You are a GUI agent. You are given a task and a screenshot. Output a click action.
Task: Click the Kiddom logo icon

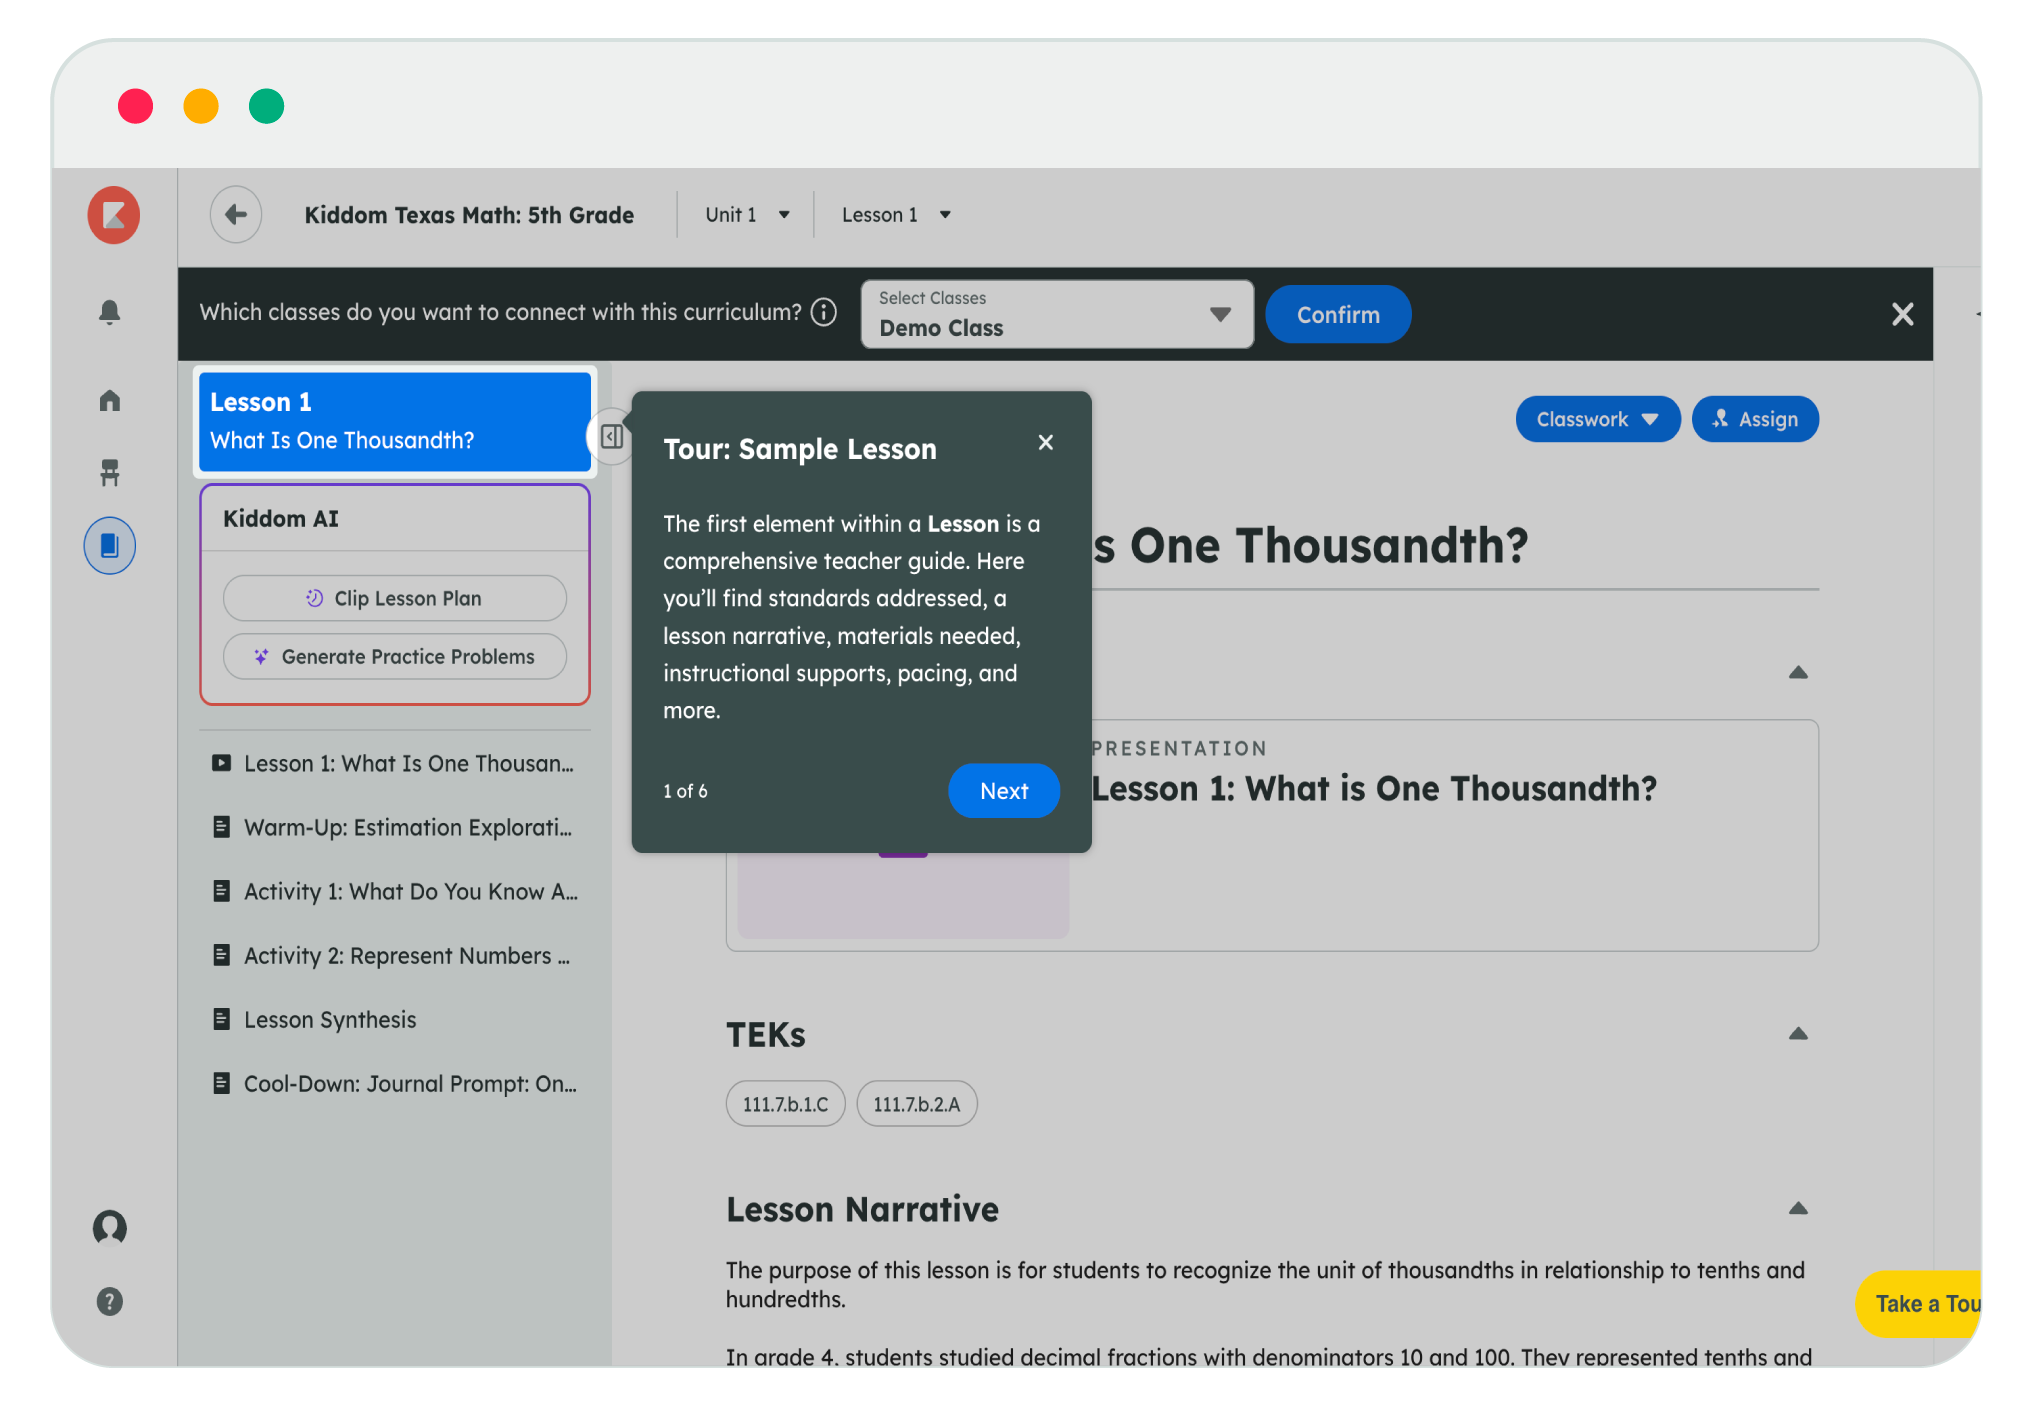(113, 215)
